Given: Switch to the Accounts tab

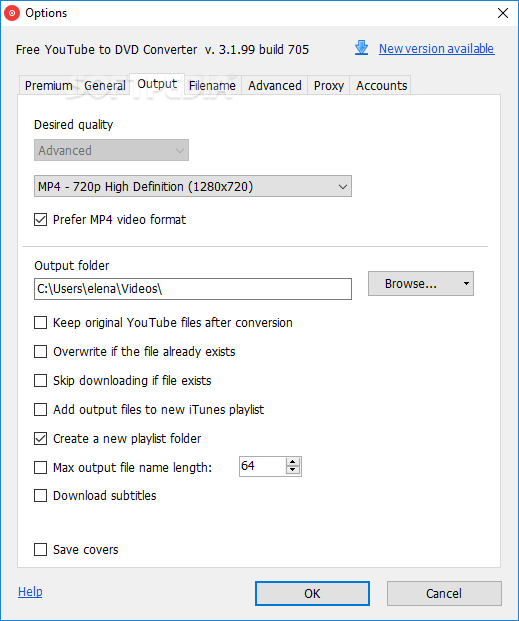Looking at the screenshot, I should click(382, 86).
